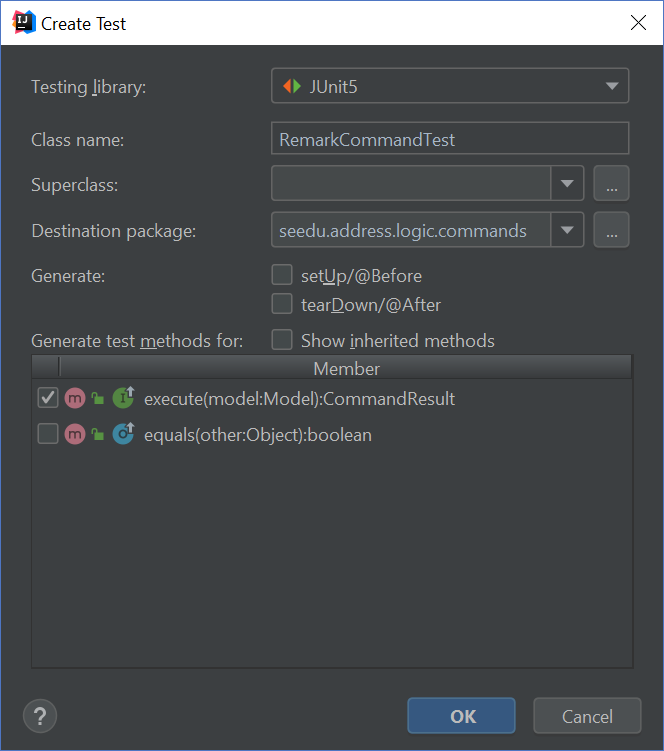Expand the Destination package dropdown arrow
This screenshot has width=664, height=751.
point(567,231)
